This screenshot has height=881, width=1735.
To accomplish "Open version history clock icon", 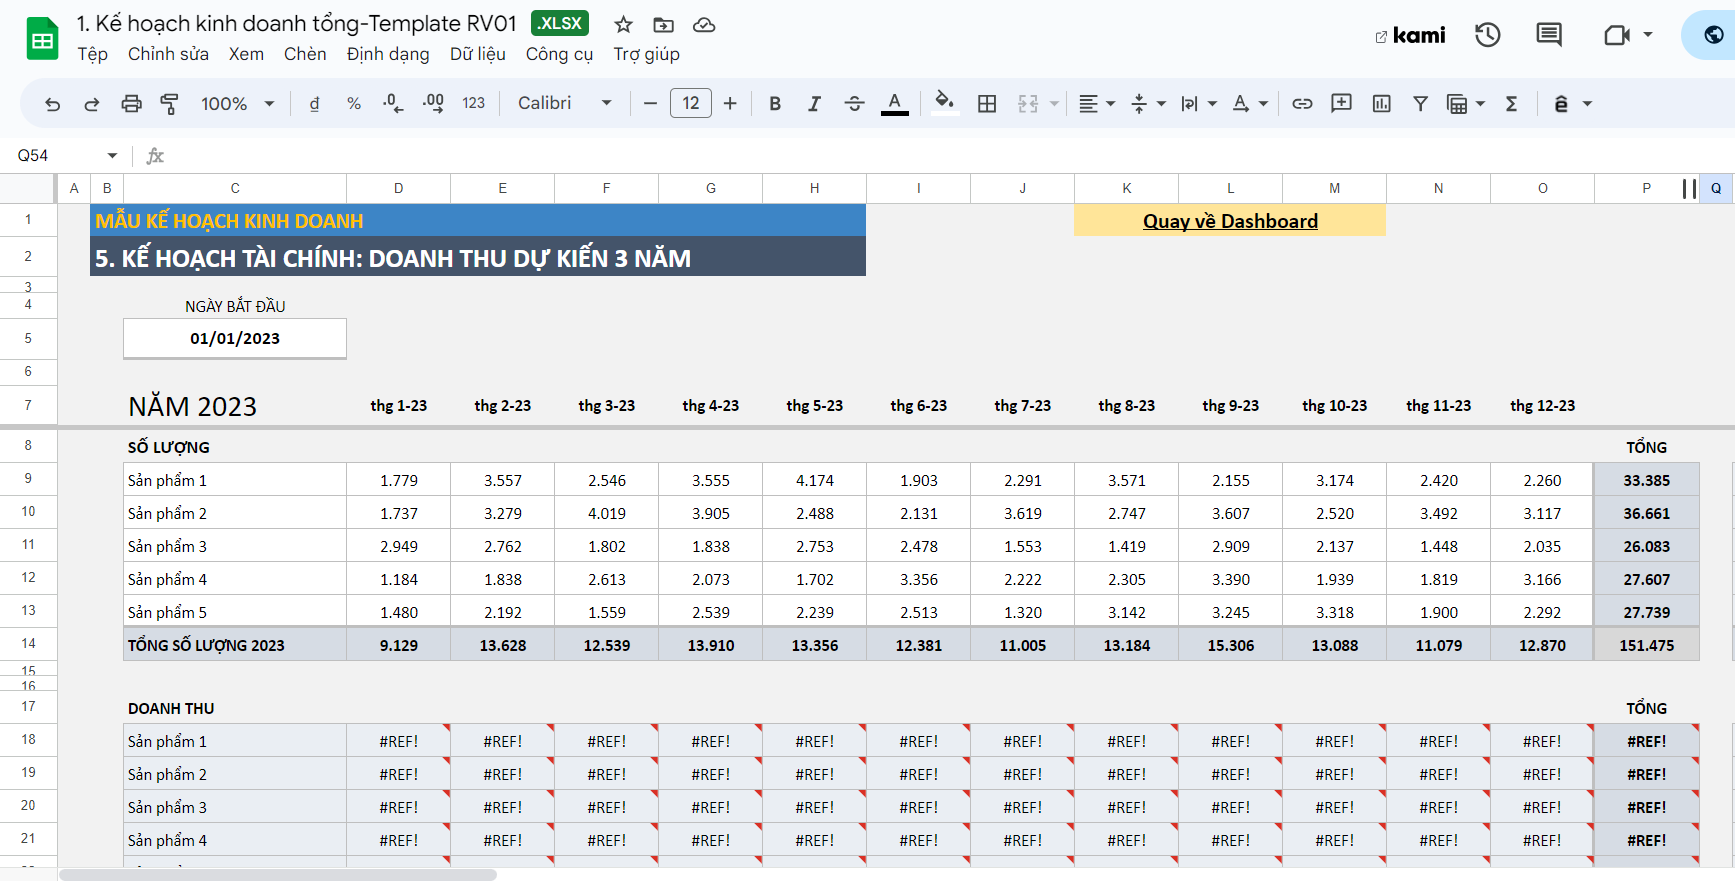I will pyautogui.click(x=1488, y=36).
